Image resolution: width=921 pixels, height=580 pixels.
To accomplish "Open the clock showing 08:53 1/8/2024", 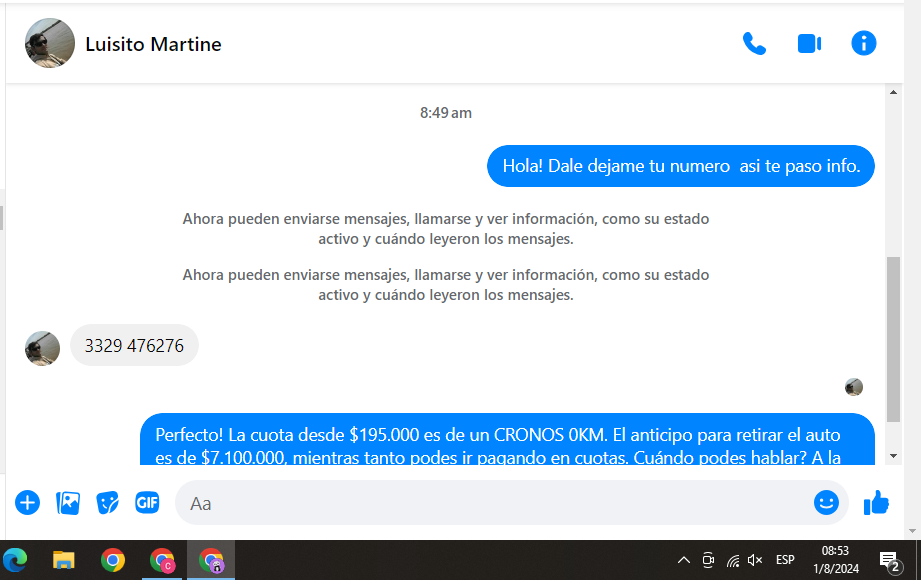I will click(836, 559).
